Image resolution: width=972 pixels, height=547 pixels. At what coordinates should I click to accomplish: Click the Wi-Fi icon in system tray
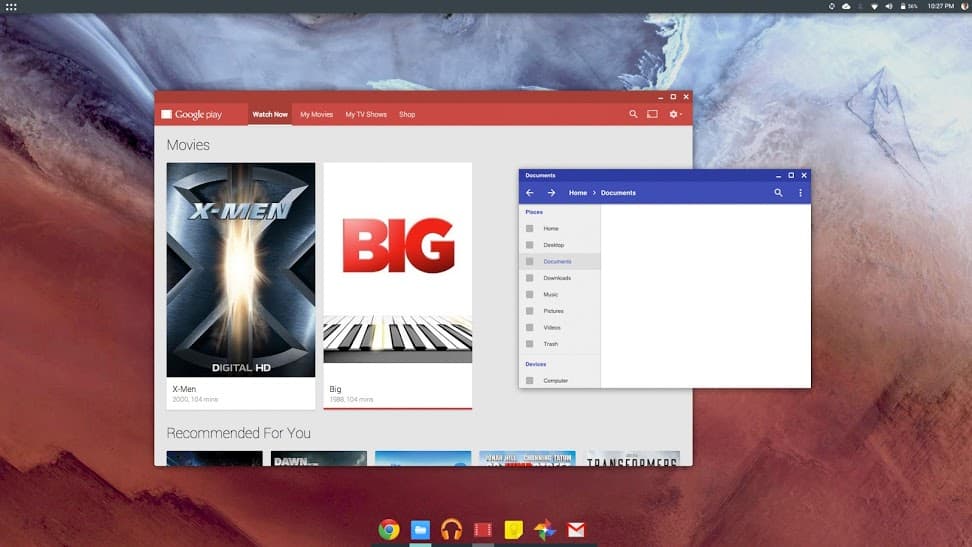tap(875, 6)
